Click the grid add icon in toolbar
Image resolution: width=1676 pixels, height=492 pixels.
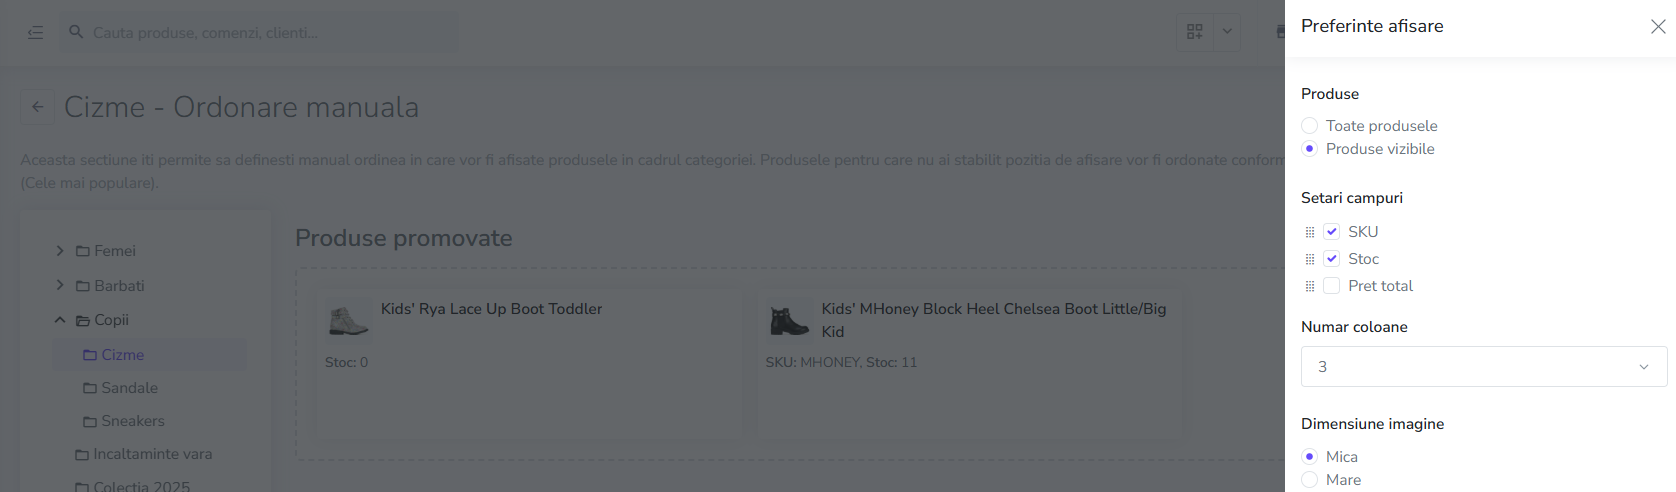1194,32
